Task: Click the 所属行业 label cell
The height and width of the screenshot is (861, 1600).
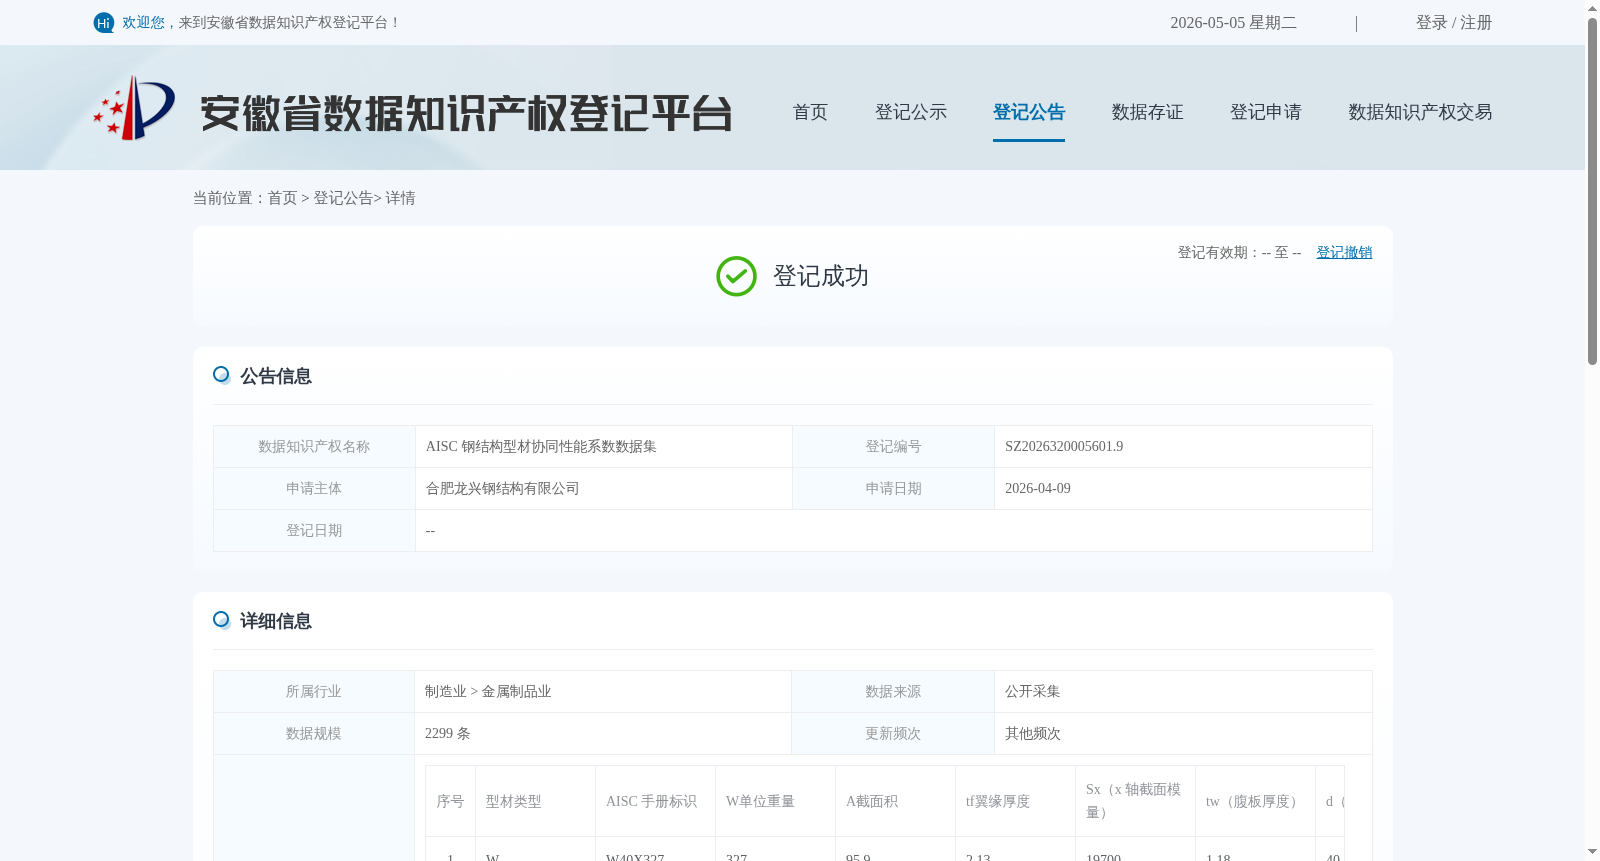Action: tap(314, 692)
